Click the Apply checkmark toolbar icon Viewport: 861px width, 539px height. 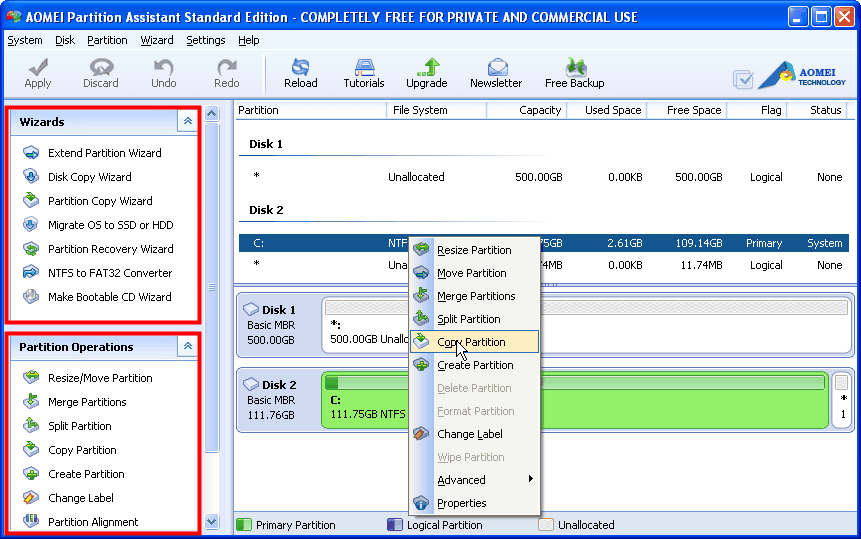tap(38, 68)
